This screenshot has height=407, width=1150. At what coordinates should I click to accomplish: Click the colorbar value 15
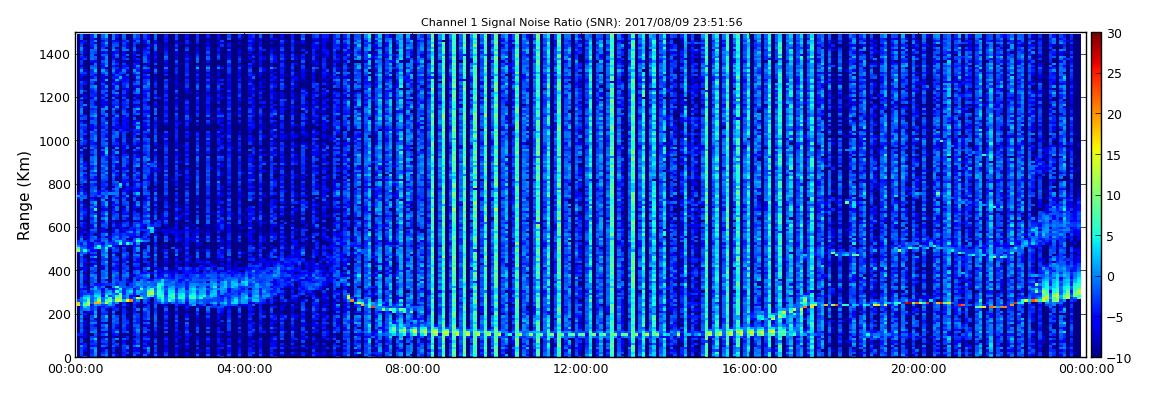[x=1114, y=155]
